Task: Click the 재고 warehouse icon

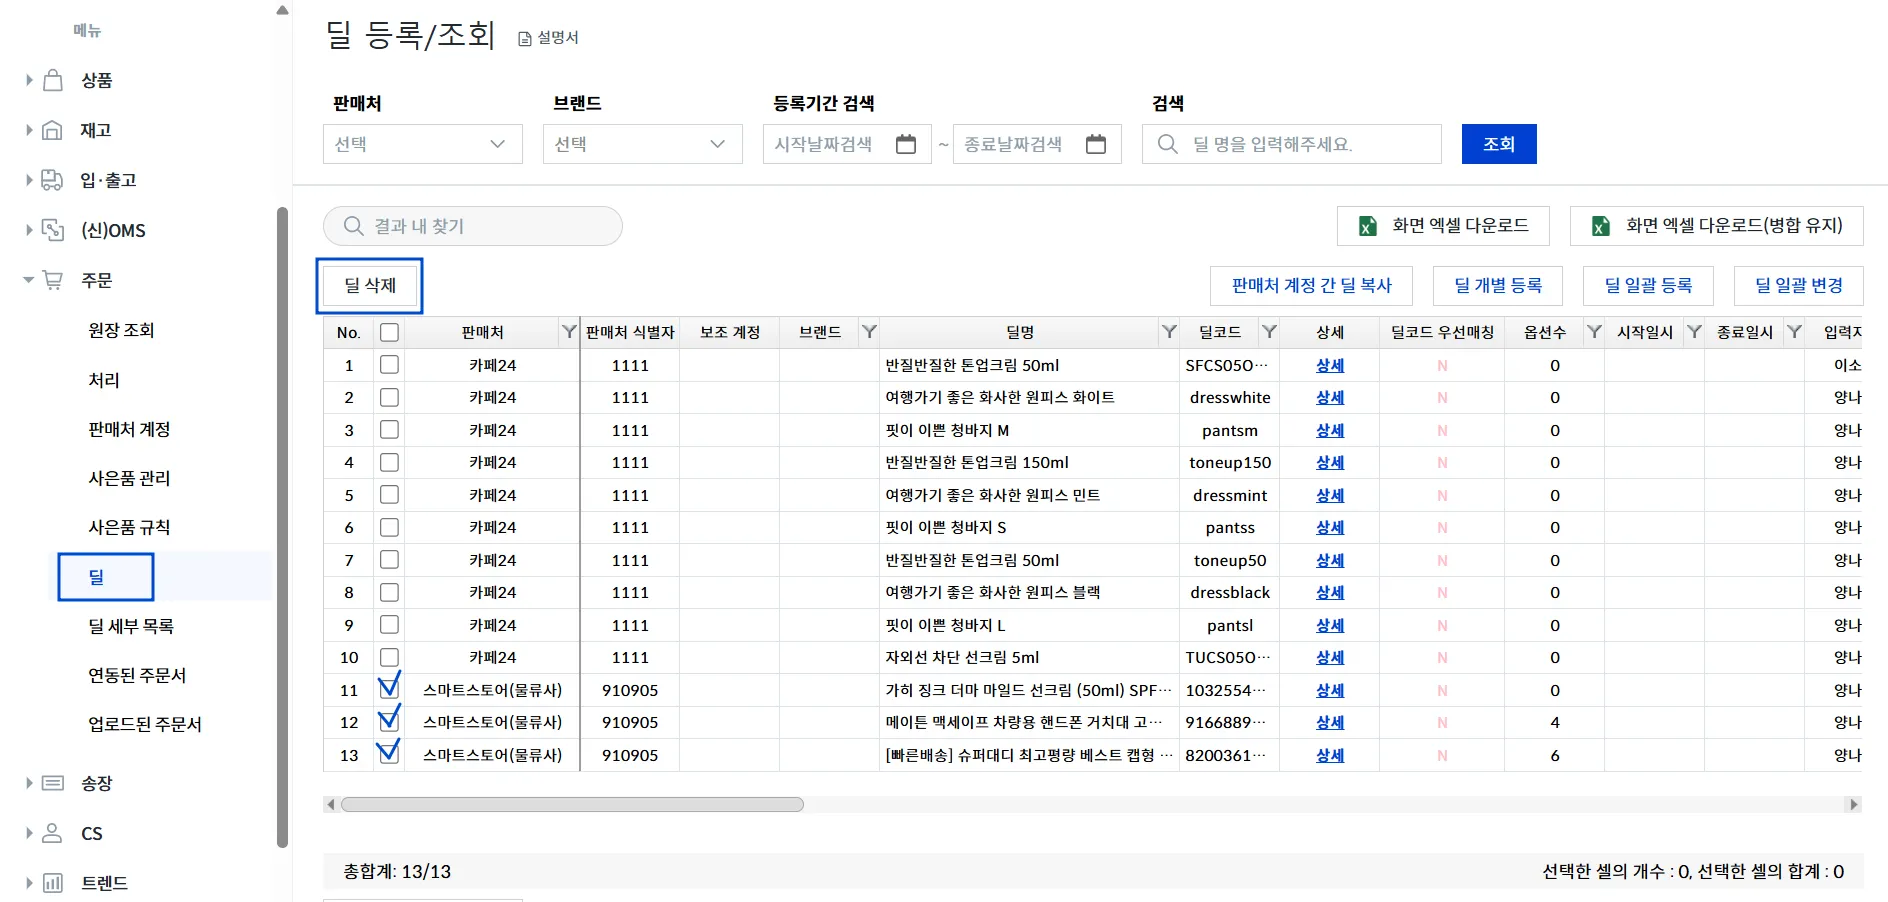Action: point(53,130)
